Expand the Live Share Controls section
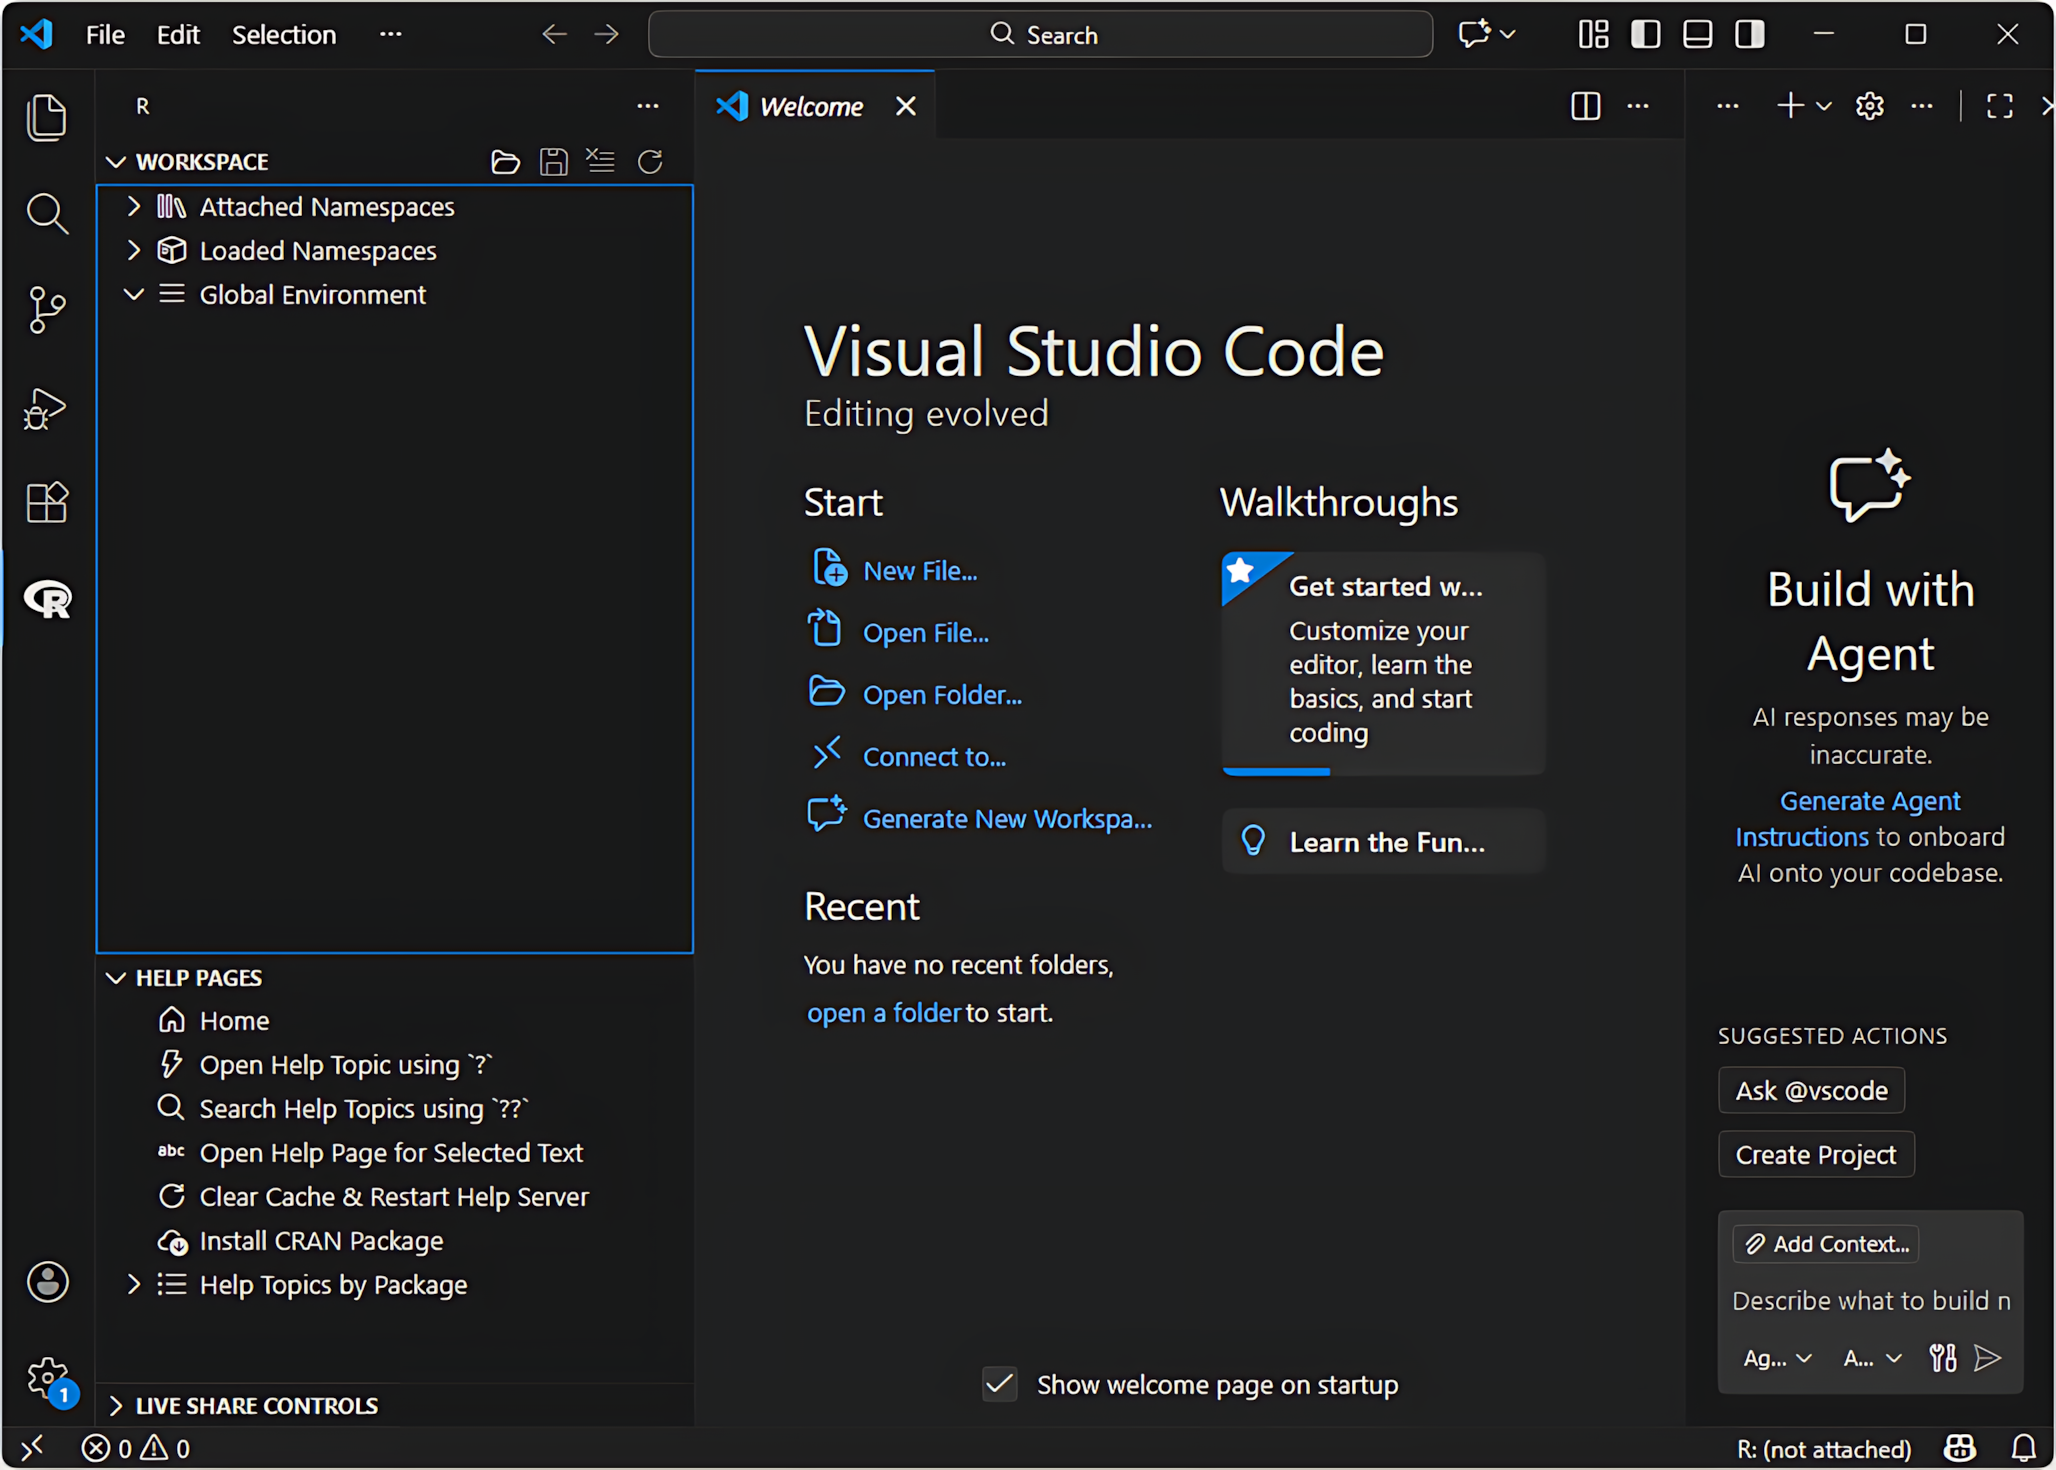Viewport: 2056px width, 1470px height. [x=116, y=1405]
